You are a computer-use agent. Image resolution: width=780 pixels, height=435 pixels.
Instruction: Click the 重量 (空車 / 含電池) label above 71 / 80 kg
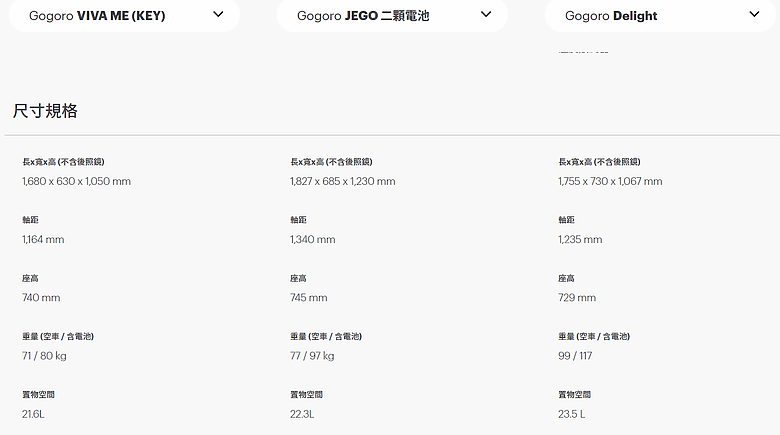pyautogui.click(x=58, y=336)
